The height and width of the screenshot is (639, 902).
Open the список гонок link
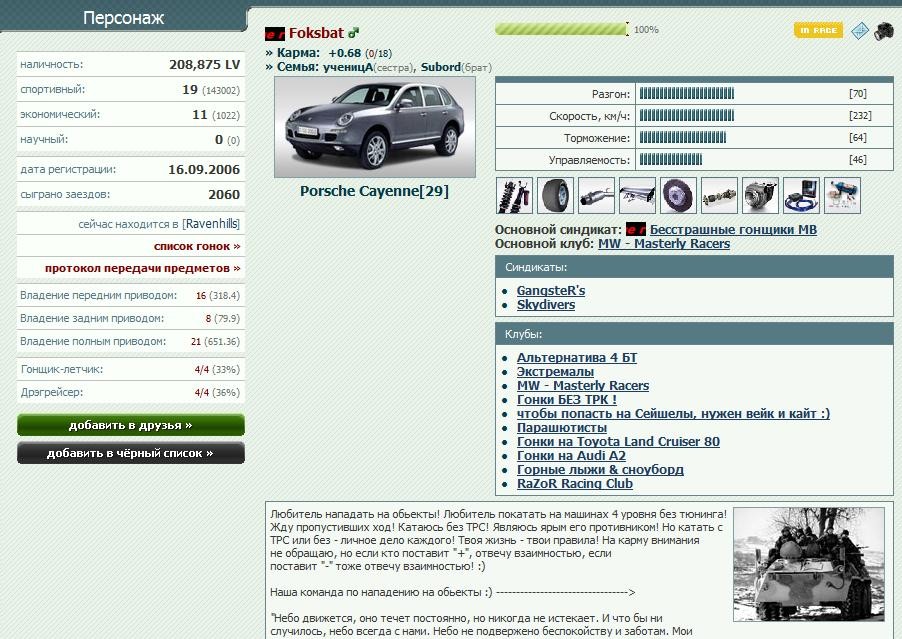pos(197,246)
